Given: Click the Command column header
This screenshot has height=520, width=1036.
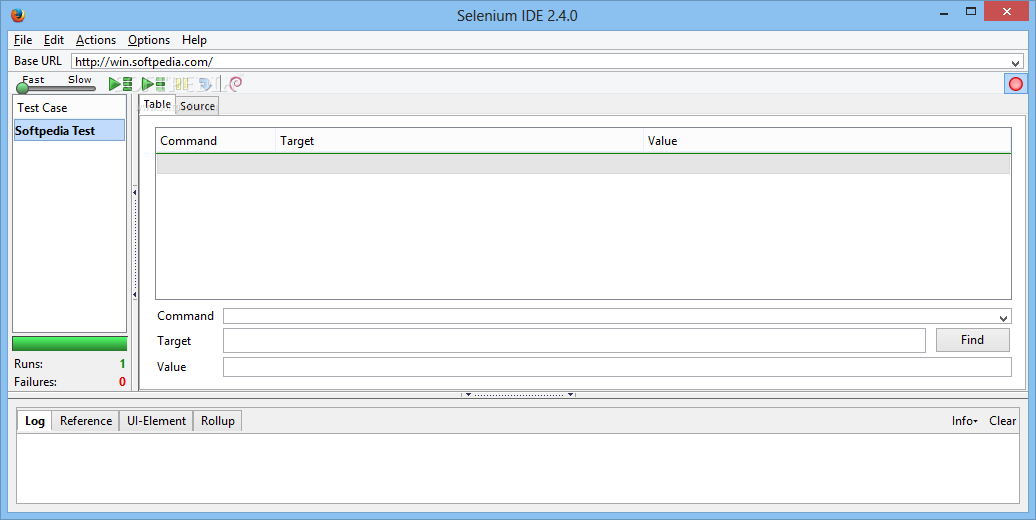Looking at the screenshot, I should point(215,141).
